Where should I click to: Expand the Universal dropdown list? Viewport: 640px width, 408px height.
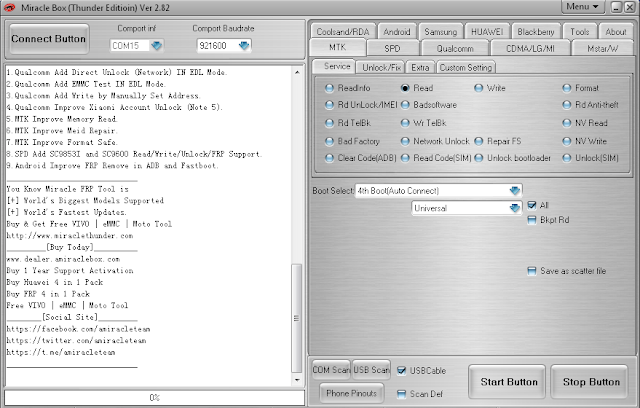(x=515, y=208)
